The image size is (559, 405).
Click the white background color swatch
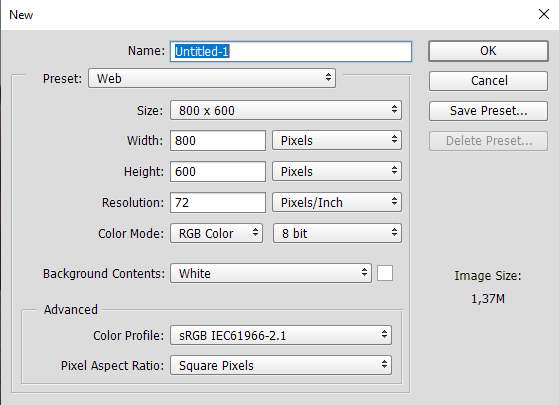coord(385,273)
